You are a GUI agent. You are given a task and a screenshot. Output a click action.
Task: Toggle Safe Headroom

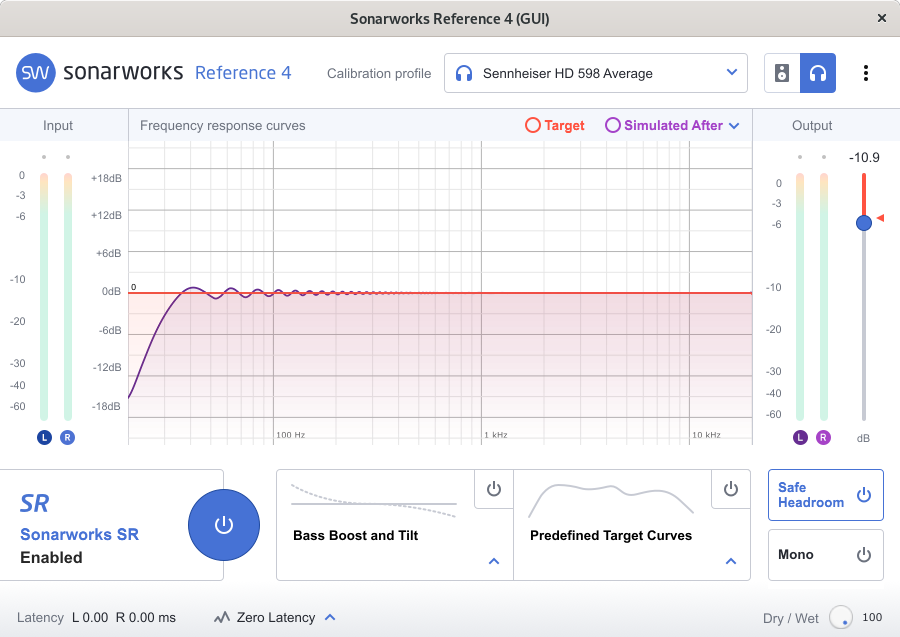point(825,495)
